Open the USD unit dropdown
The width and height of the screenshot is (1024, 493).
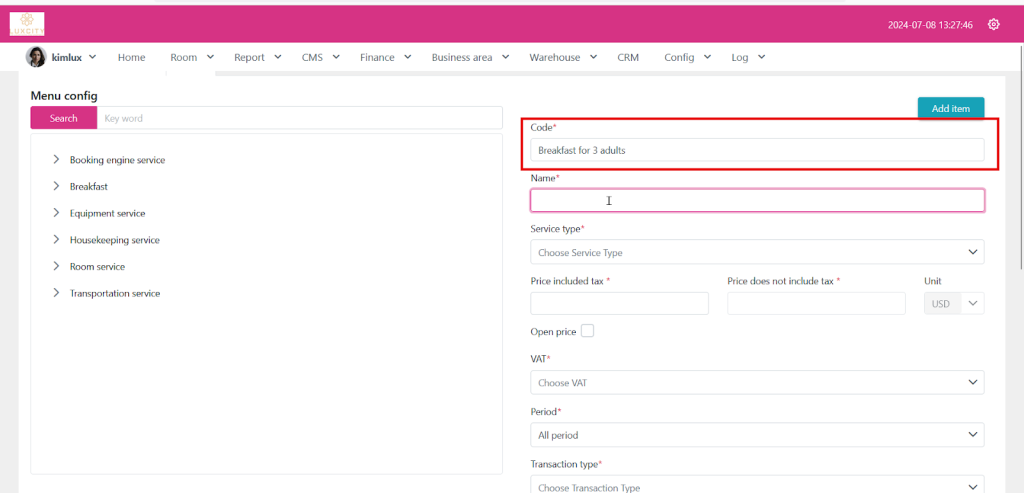point(954,303)
